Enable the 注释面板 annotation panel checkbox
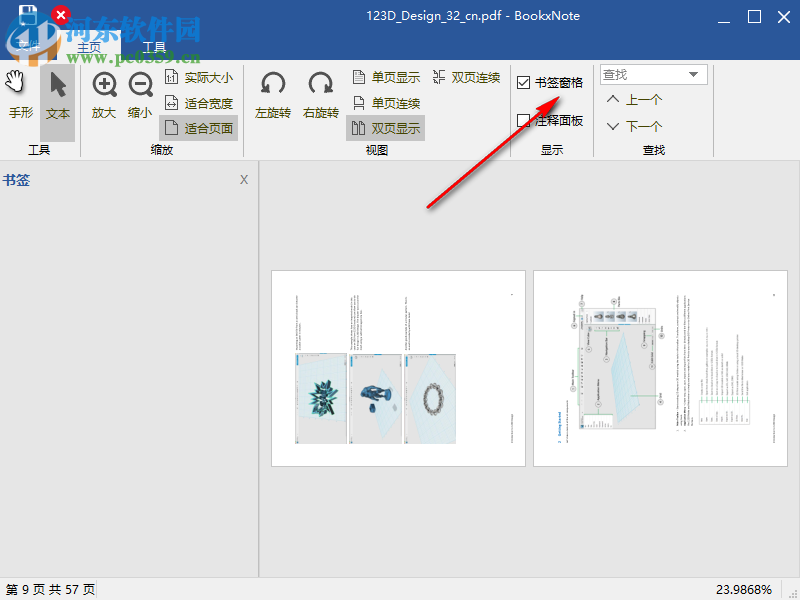800x600 pixels. pyautogui.click(x=525, y=120)
